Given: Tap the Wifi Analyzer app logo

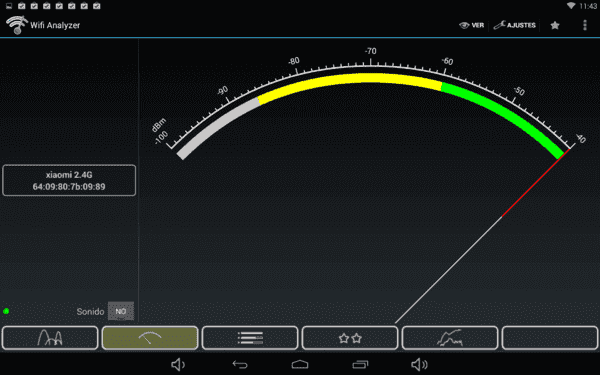Looking at the screenshot, I should (16, 25).
